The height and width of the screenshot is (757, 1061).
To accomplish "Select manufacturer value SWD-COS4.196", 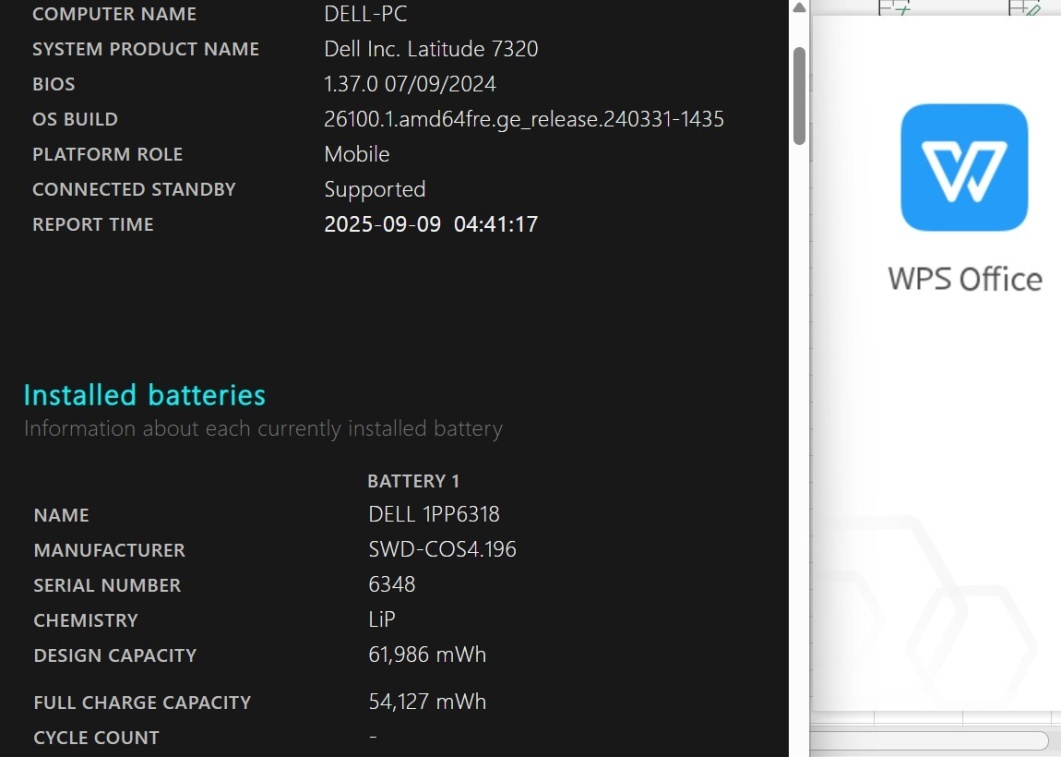I will [x=443, y=550].
